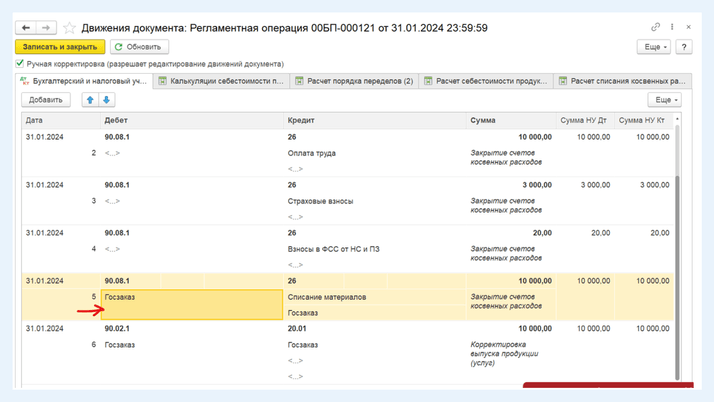
Task: Select debit account 90.02.1 cell
Action: [x=117, y=328]
